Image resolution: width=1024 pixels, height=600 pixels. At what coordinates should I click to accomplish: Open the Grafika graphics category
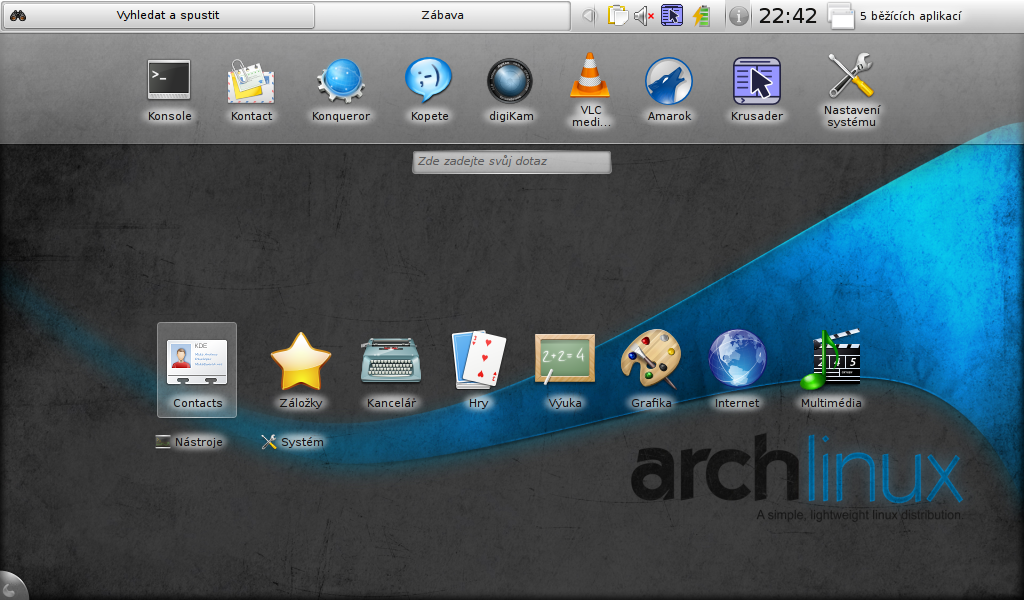[x=651, y=370]
